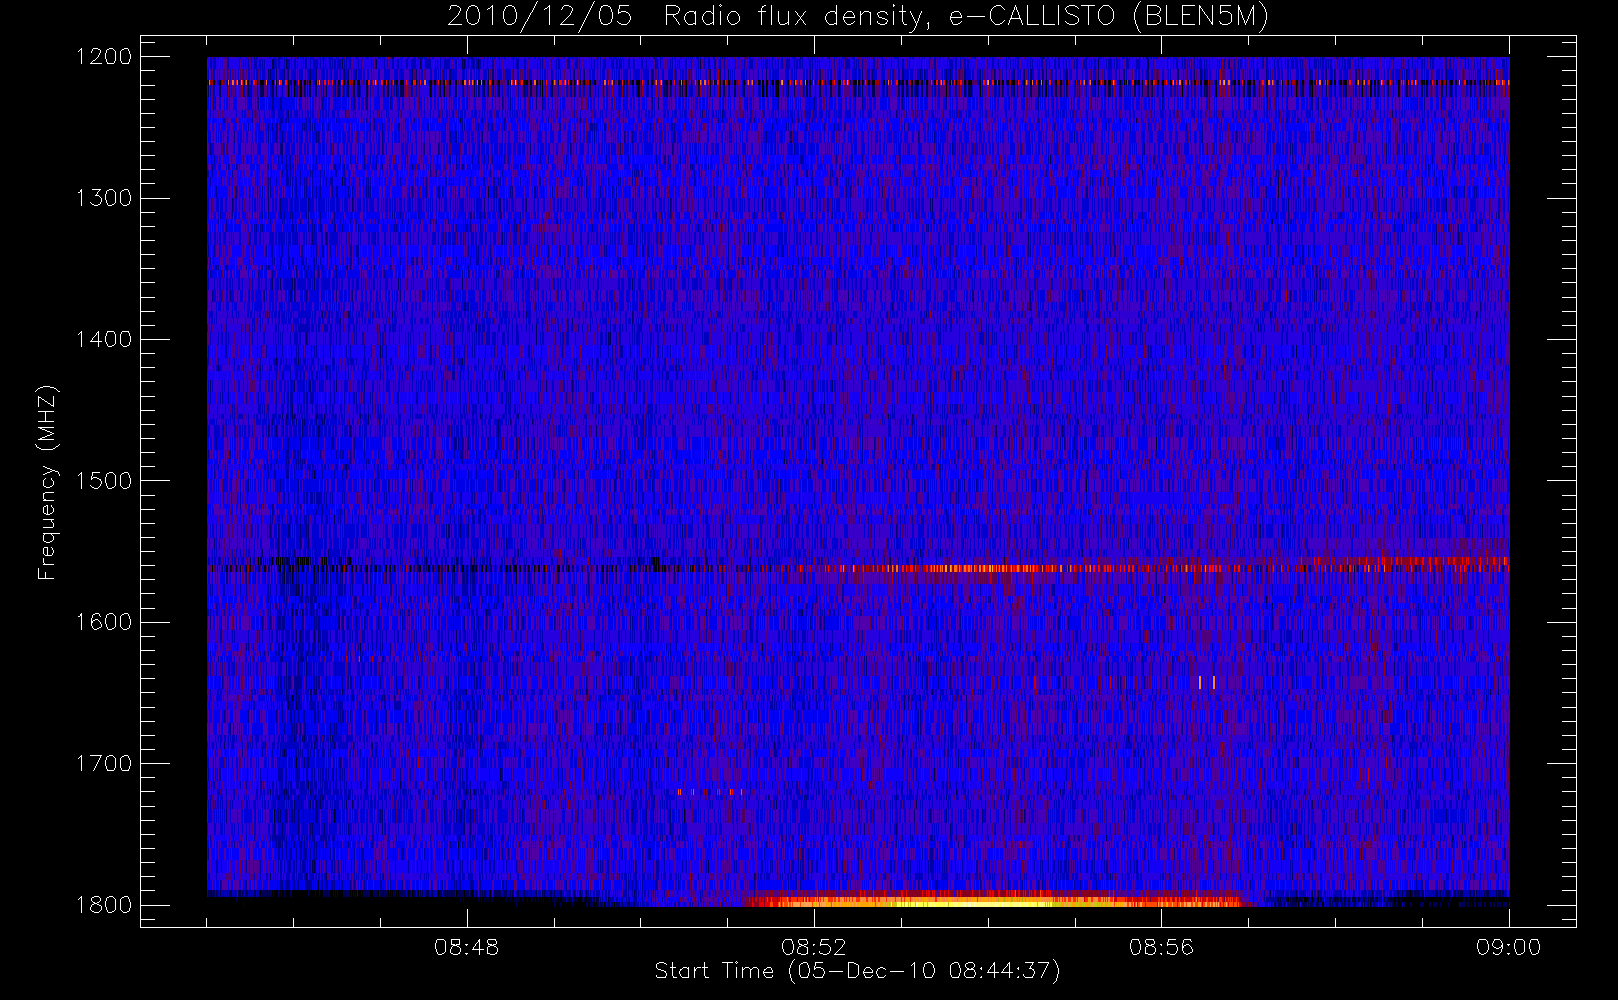The width and height of the screenshot is (1618, 1000).
Task: Click the orange interference line near 1220 MHz
Action: pos(858,83)
